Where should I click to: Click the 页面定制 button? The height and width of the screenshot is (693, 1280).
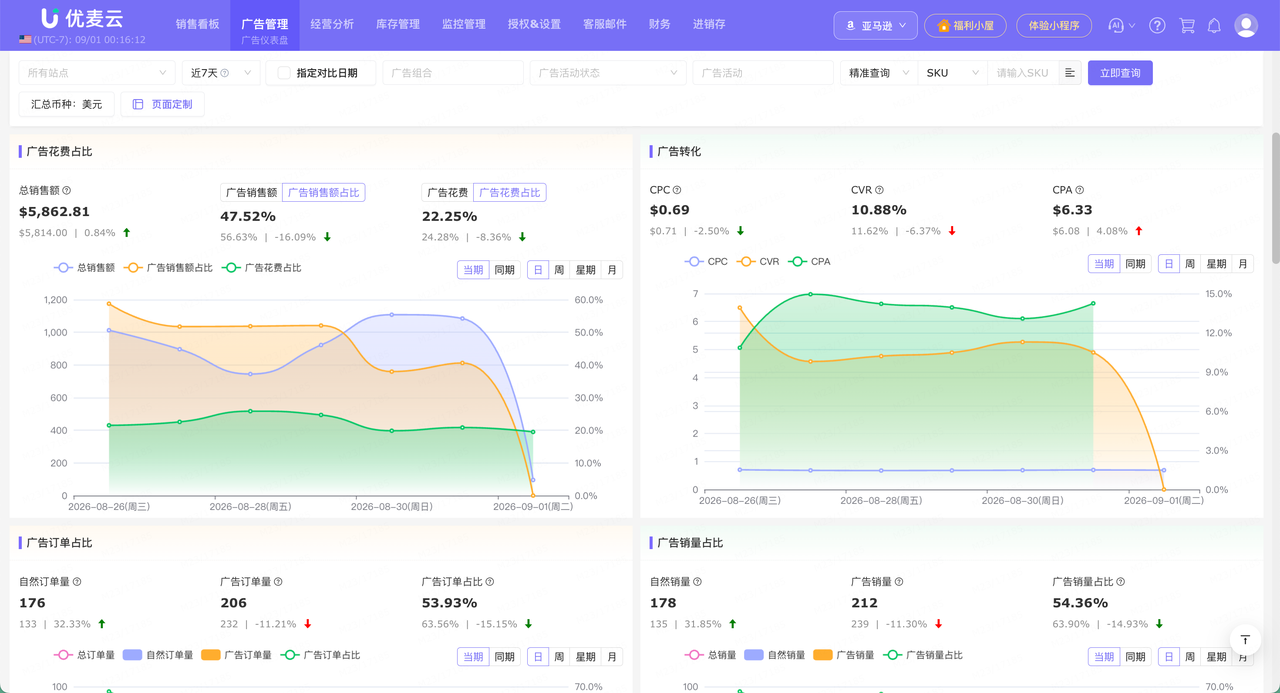pyautogui.click(x=162, y=104)
